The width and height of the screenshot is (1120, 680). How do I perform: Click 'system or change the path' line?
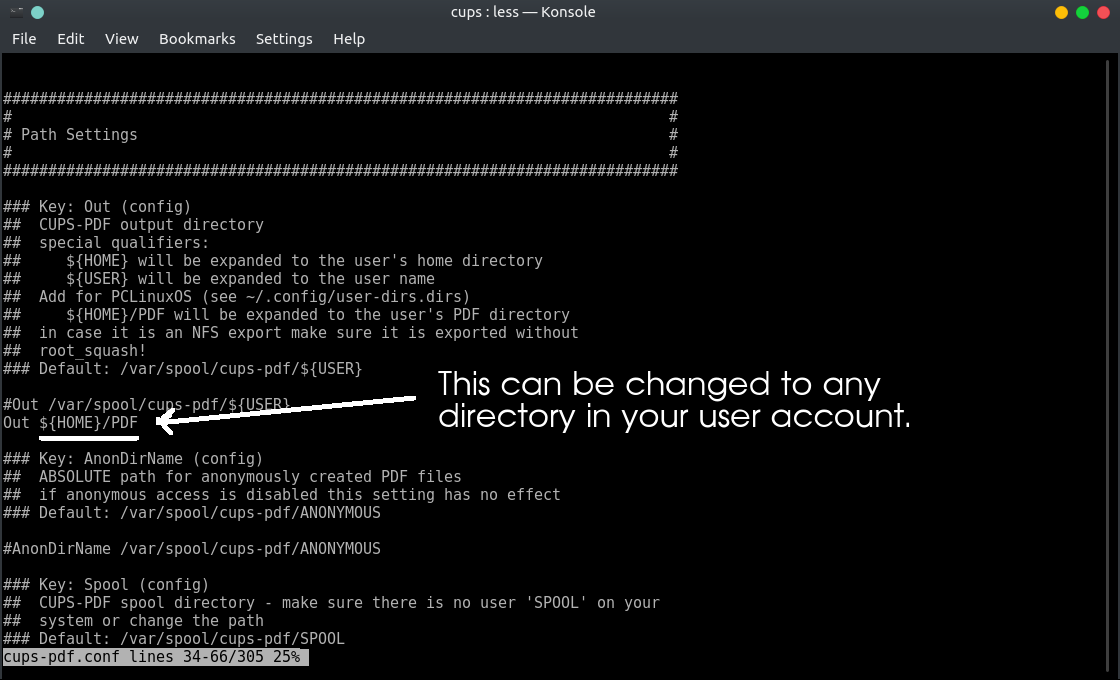(x=134, y=621)
